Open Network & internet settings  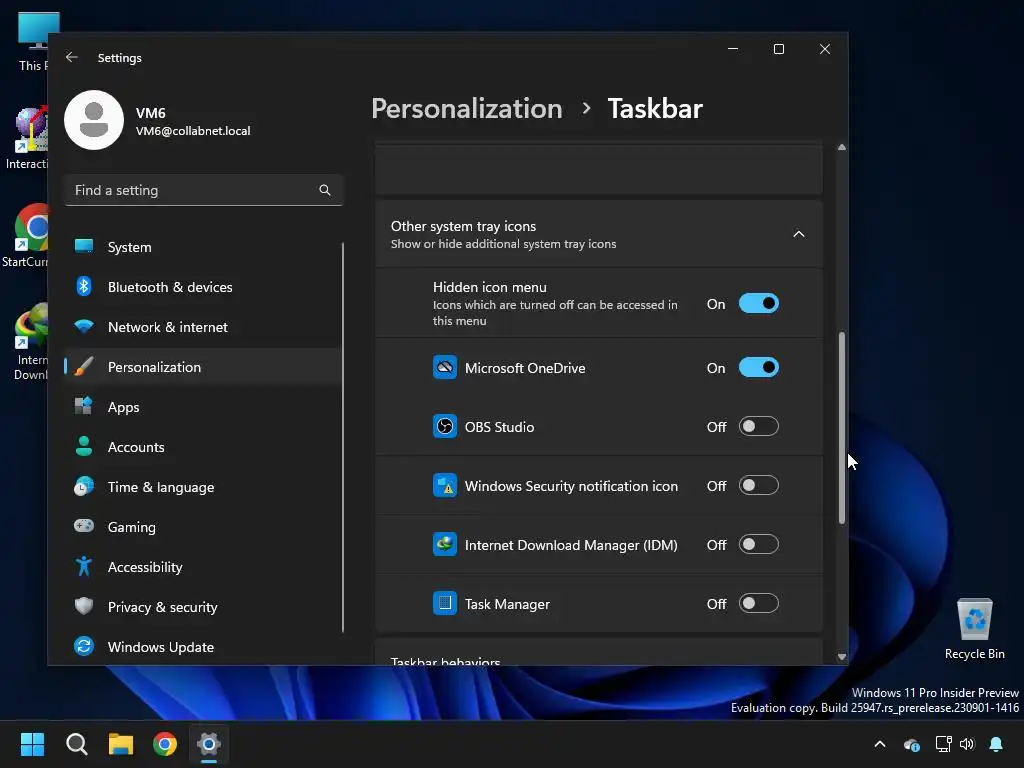click(203, 327)
